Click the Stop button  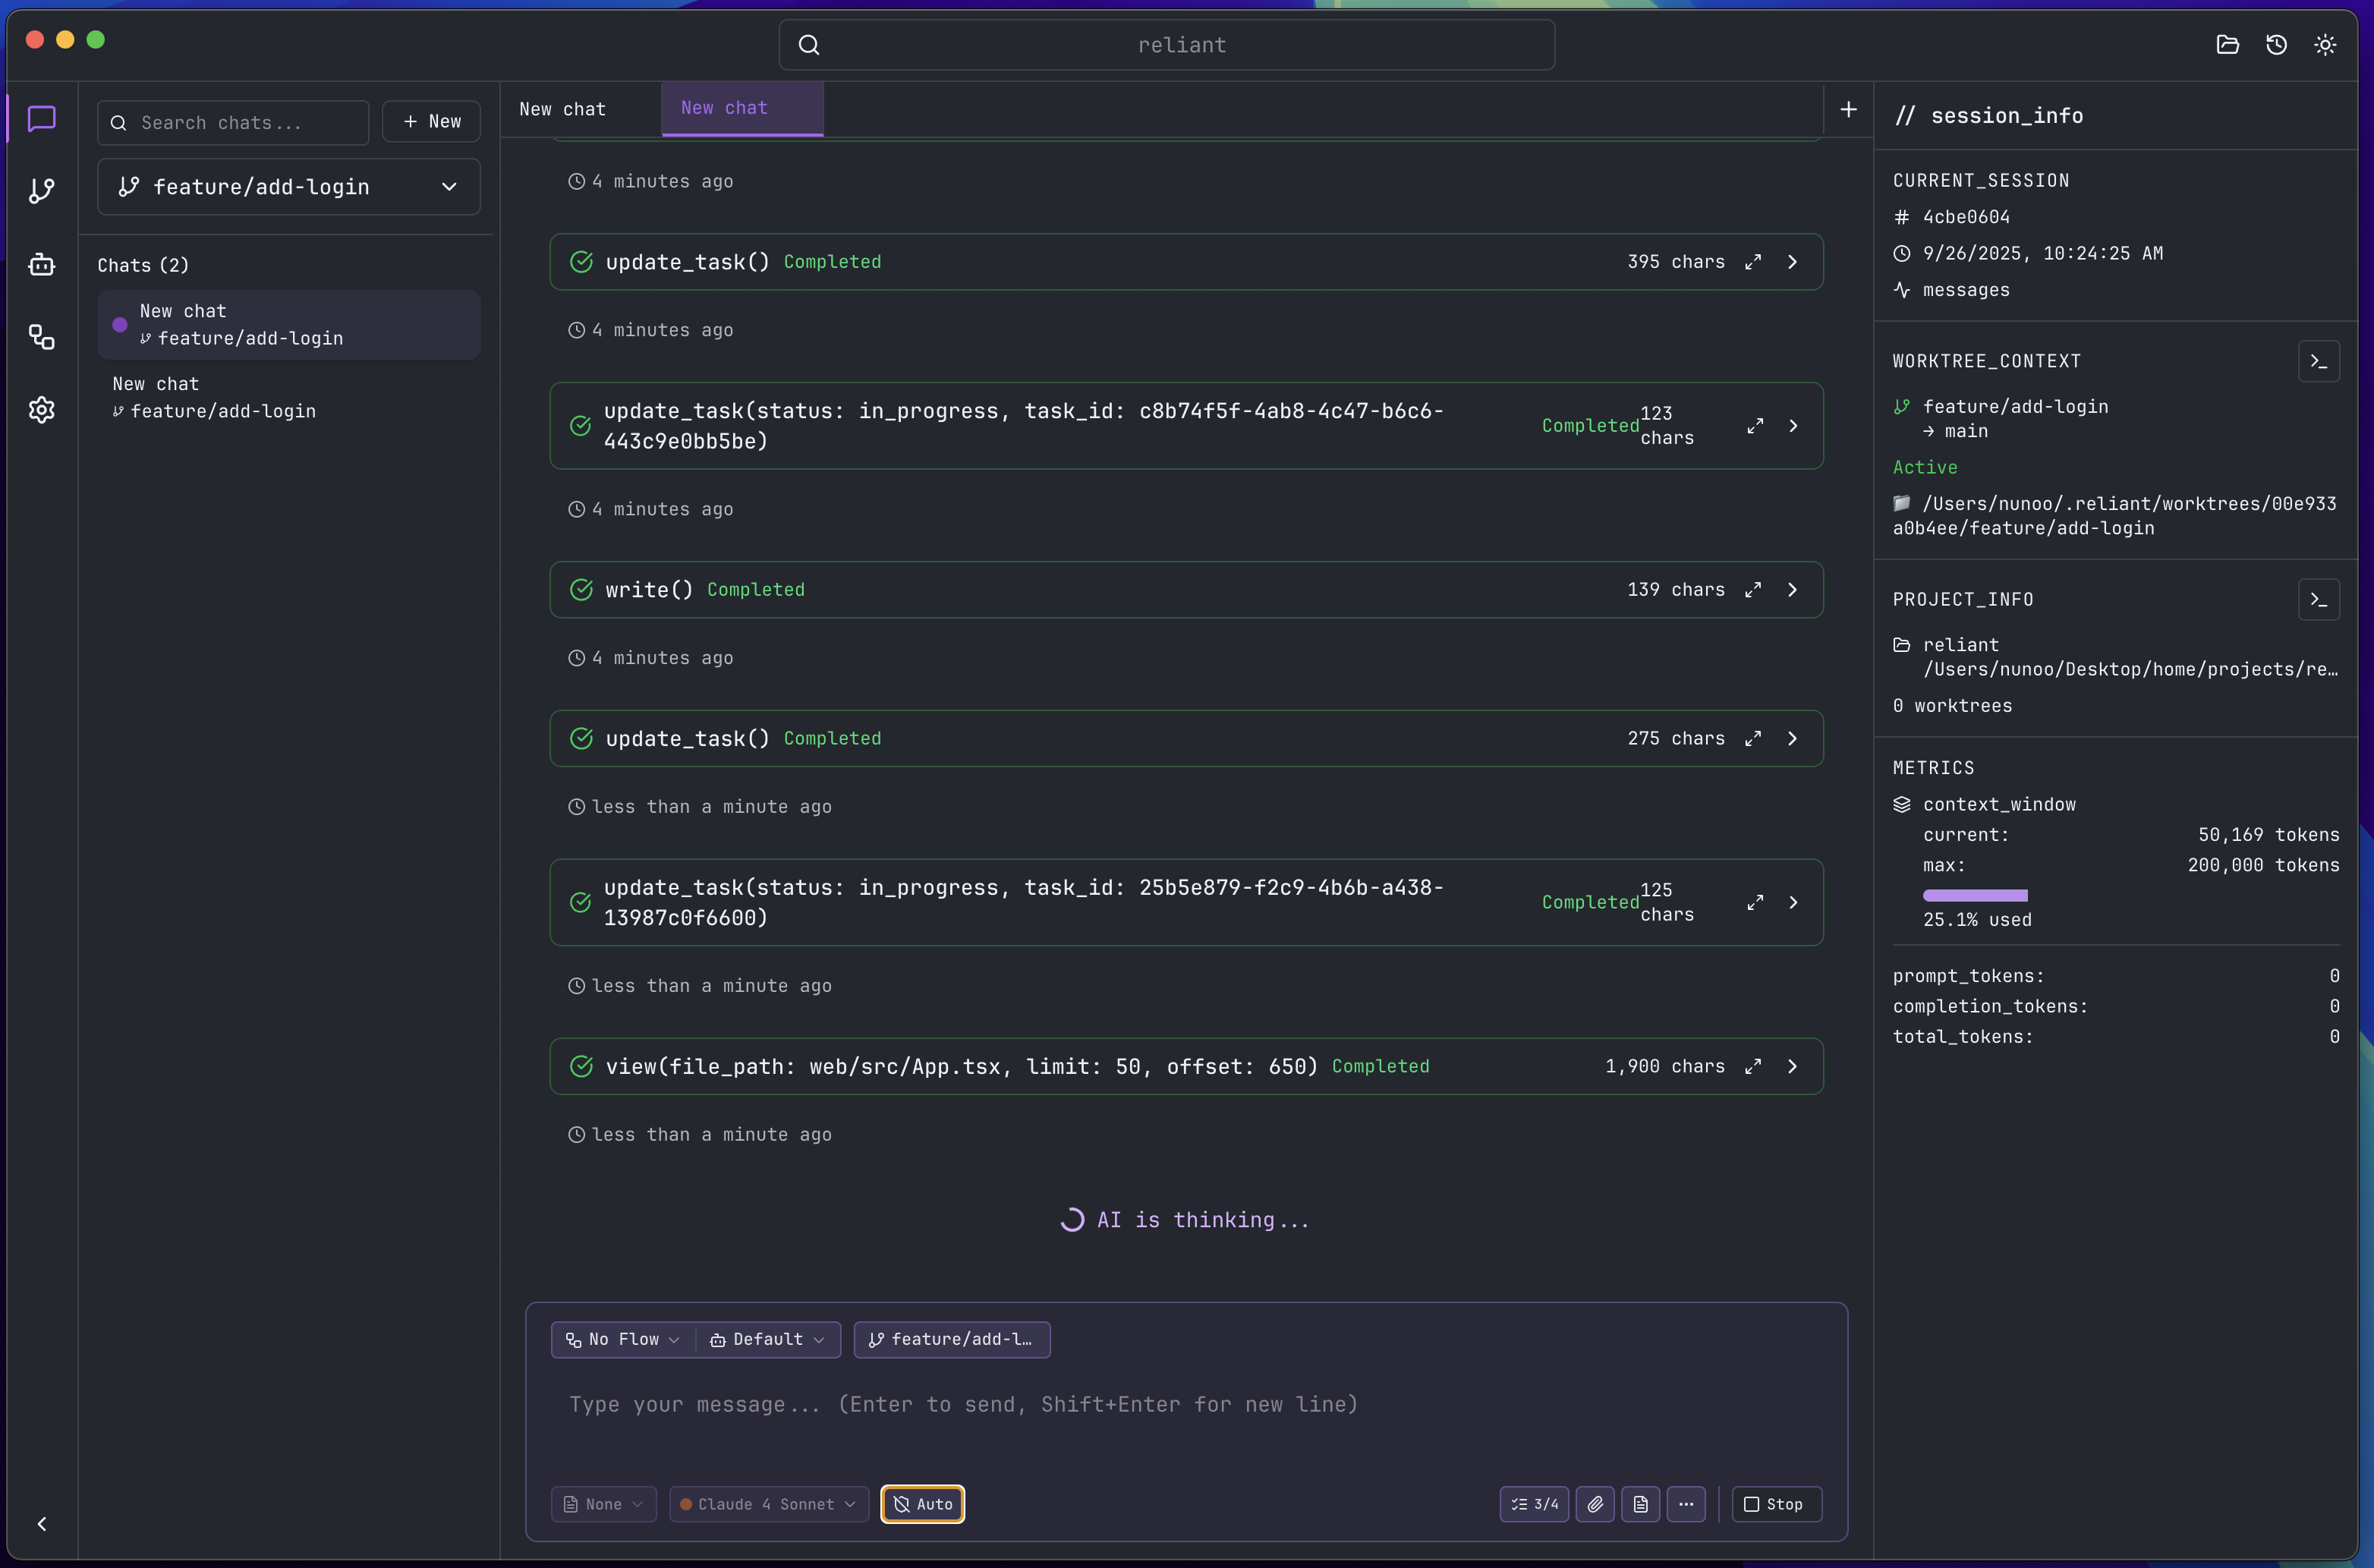click(x=1775, y=1504)
